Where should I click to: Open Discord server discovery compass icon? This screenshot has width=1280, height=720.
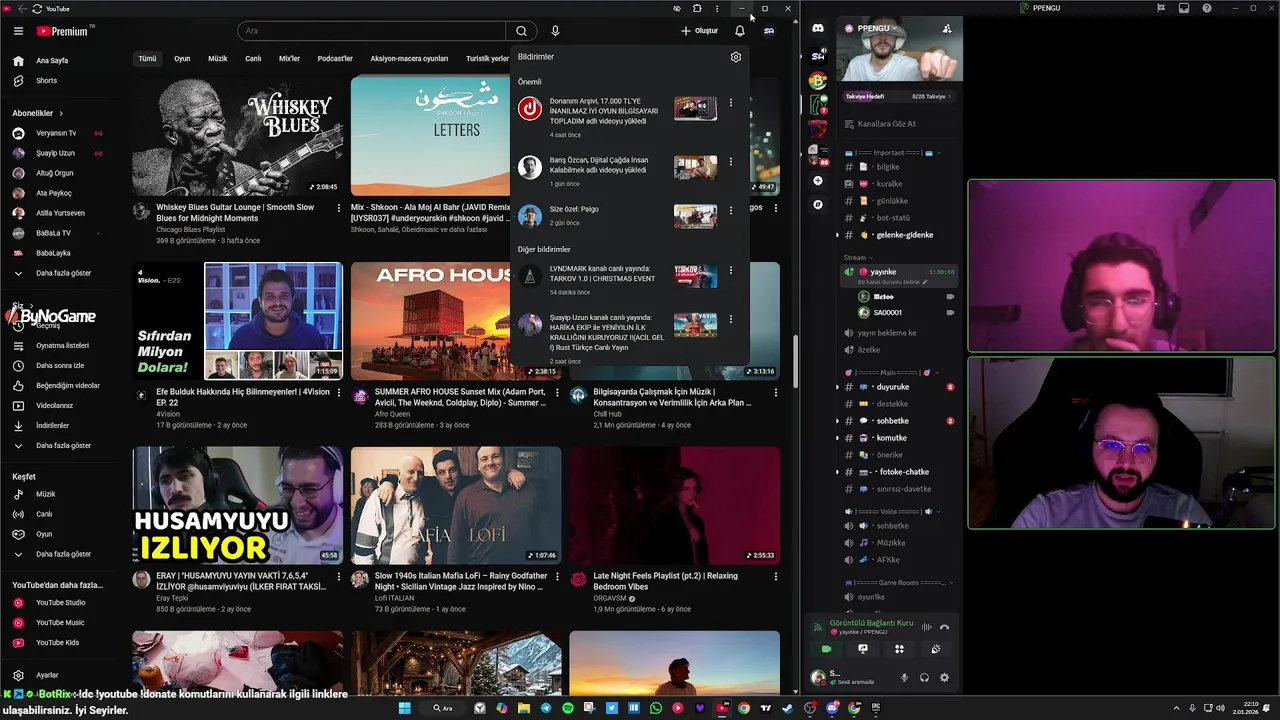pyautogui.click(x=818, y=204)
